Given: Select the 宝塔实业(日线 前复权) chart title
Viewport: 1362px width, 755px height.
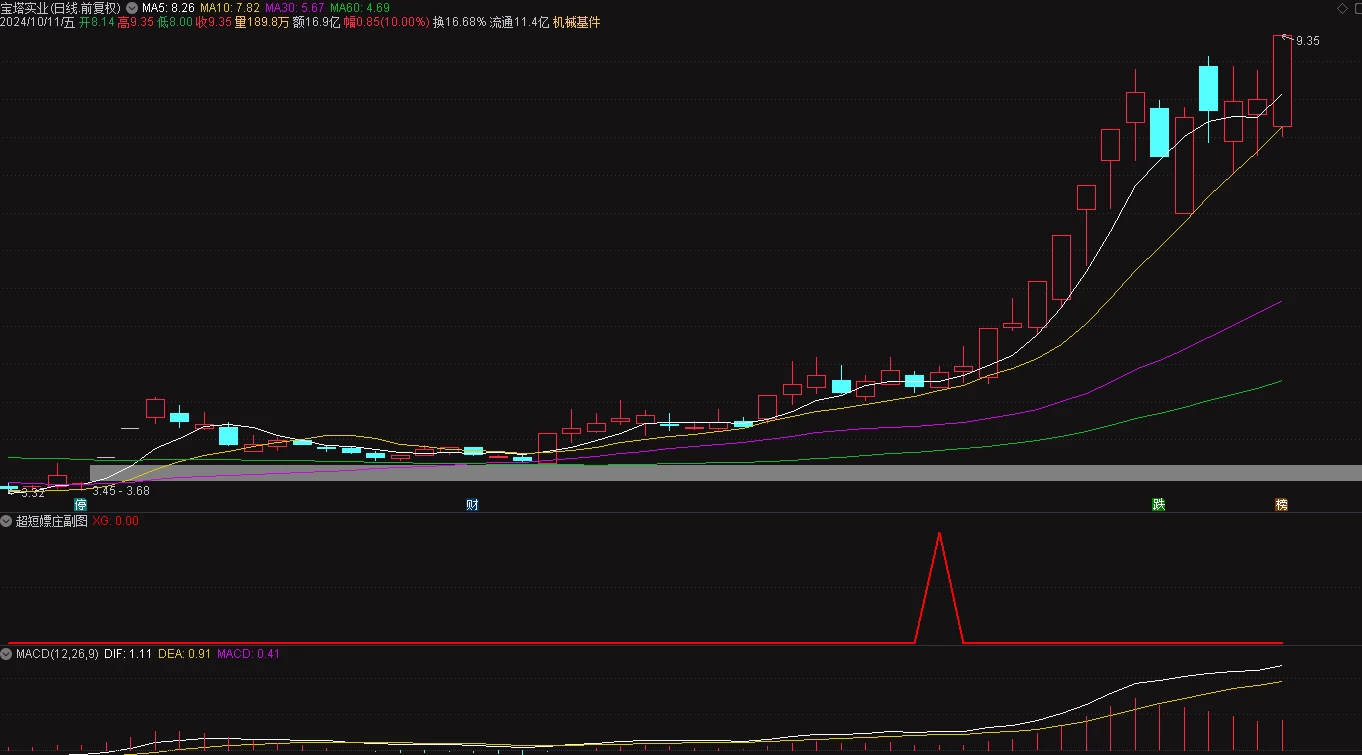Looking at the screenshot, I should (x=61, y=7).
